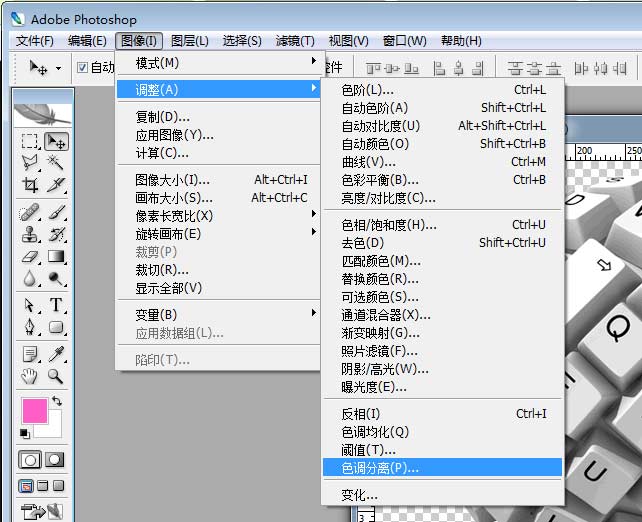This screenshot has width=642, height=522.
Task: Choose 色调分离(P)... from adjustments
Action: (442, 468)
